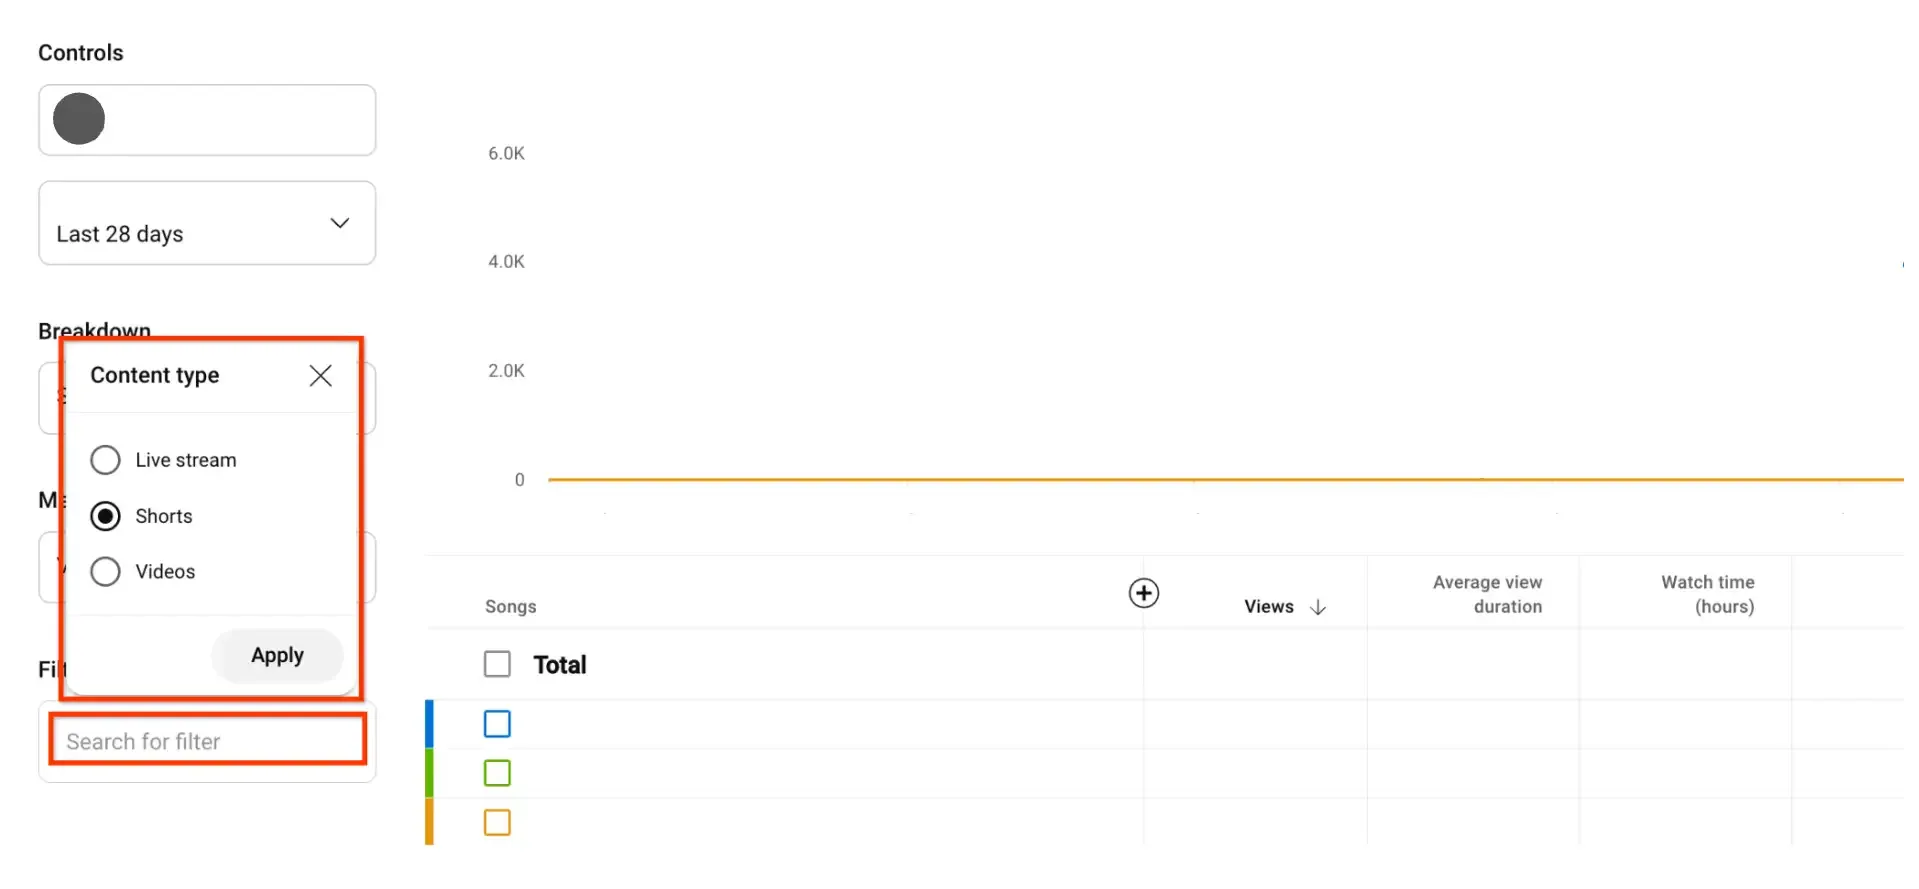Close the Content type popup
1919x889 pixels.
point(320,375)
